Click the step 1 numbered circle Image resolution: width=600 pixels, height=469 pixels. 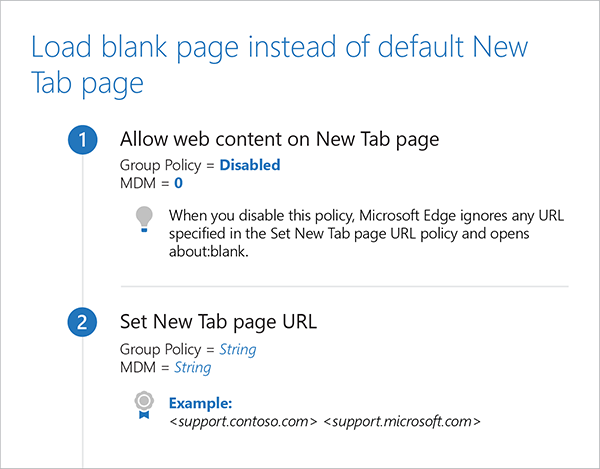click(82, 141)
